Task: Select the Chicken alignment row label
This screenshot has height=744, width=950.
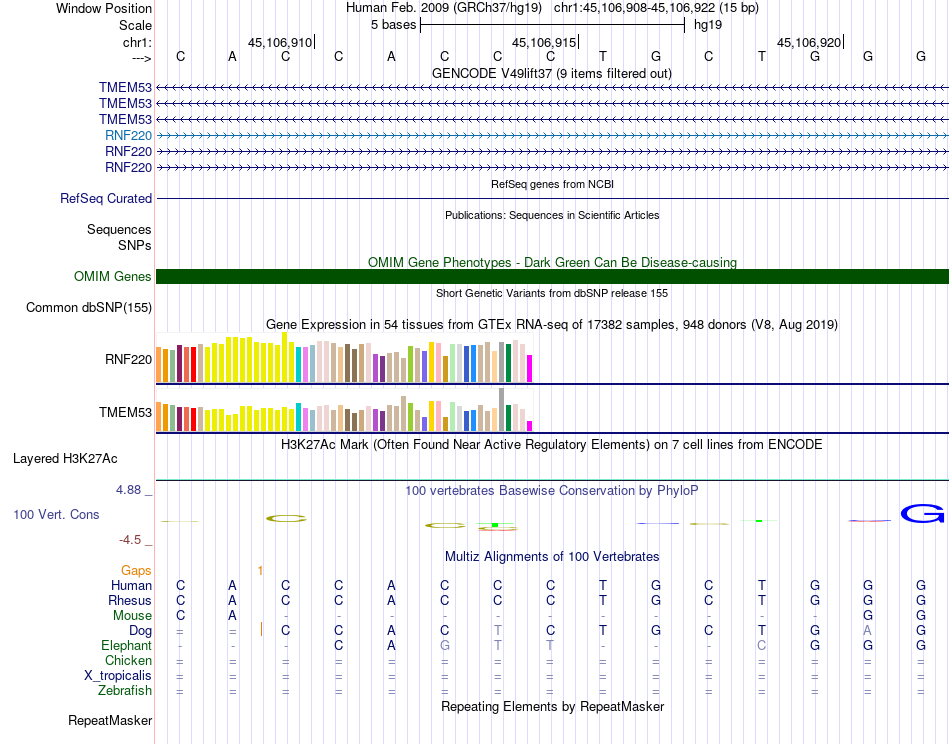Action: (128, 660)
